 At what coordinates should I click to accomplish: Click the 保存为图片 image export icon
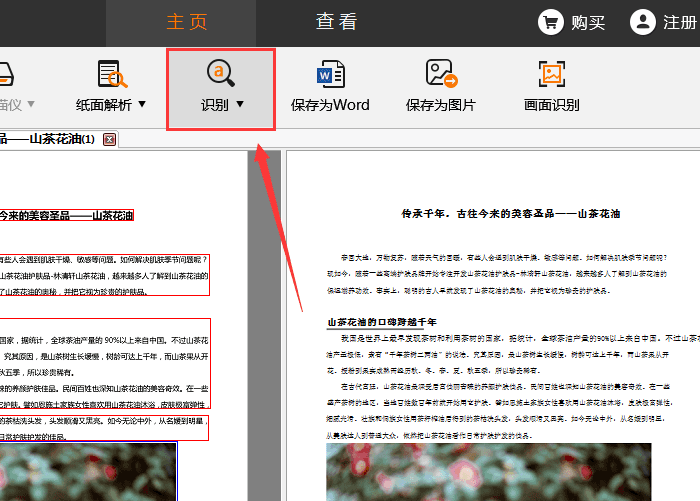coord(441,74)
